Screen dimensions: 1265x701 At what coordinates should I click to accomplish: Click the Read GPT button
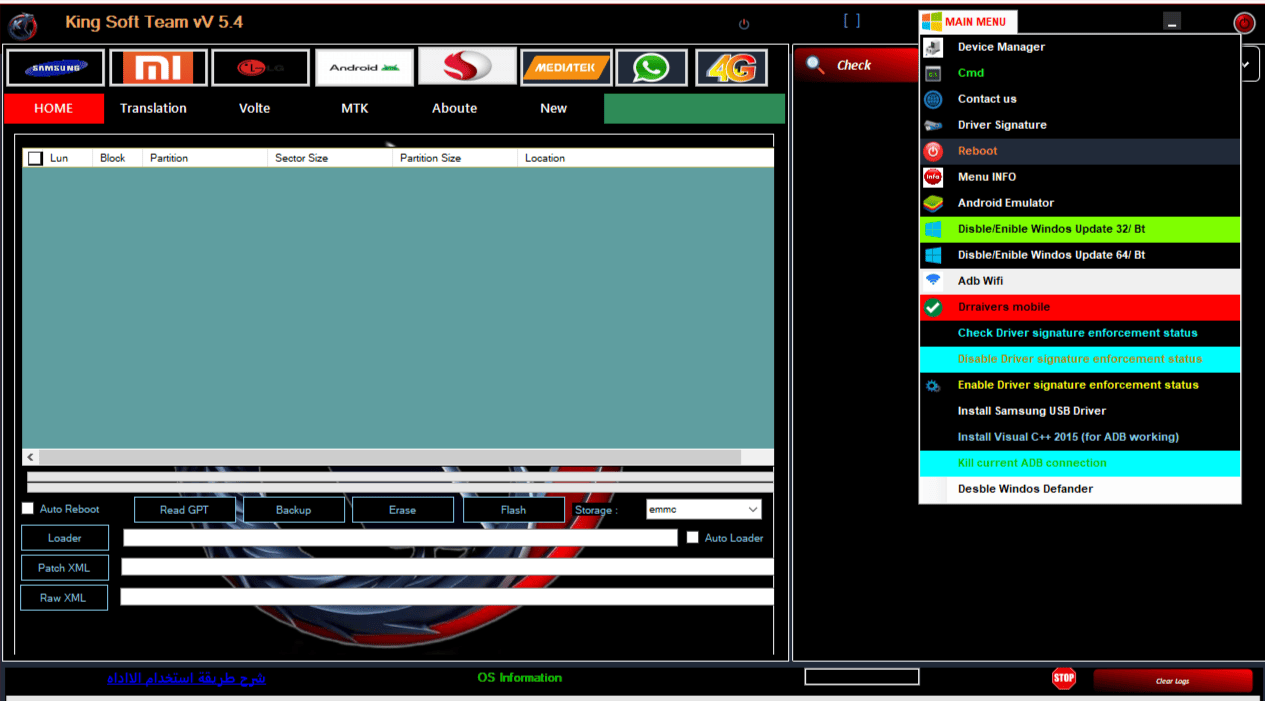coord(185,510)
